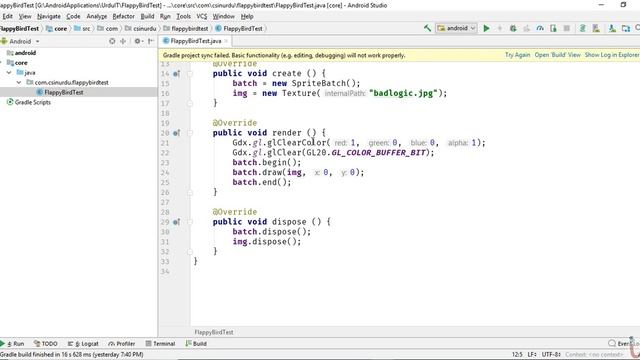The width and height of the screenshot is (640, 360).
Task: Open the Edit menu
Action: (7, 16)
